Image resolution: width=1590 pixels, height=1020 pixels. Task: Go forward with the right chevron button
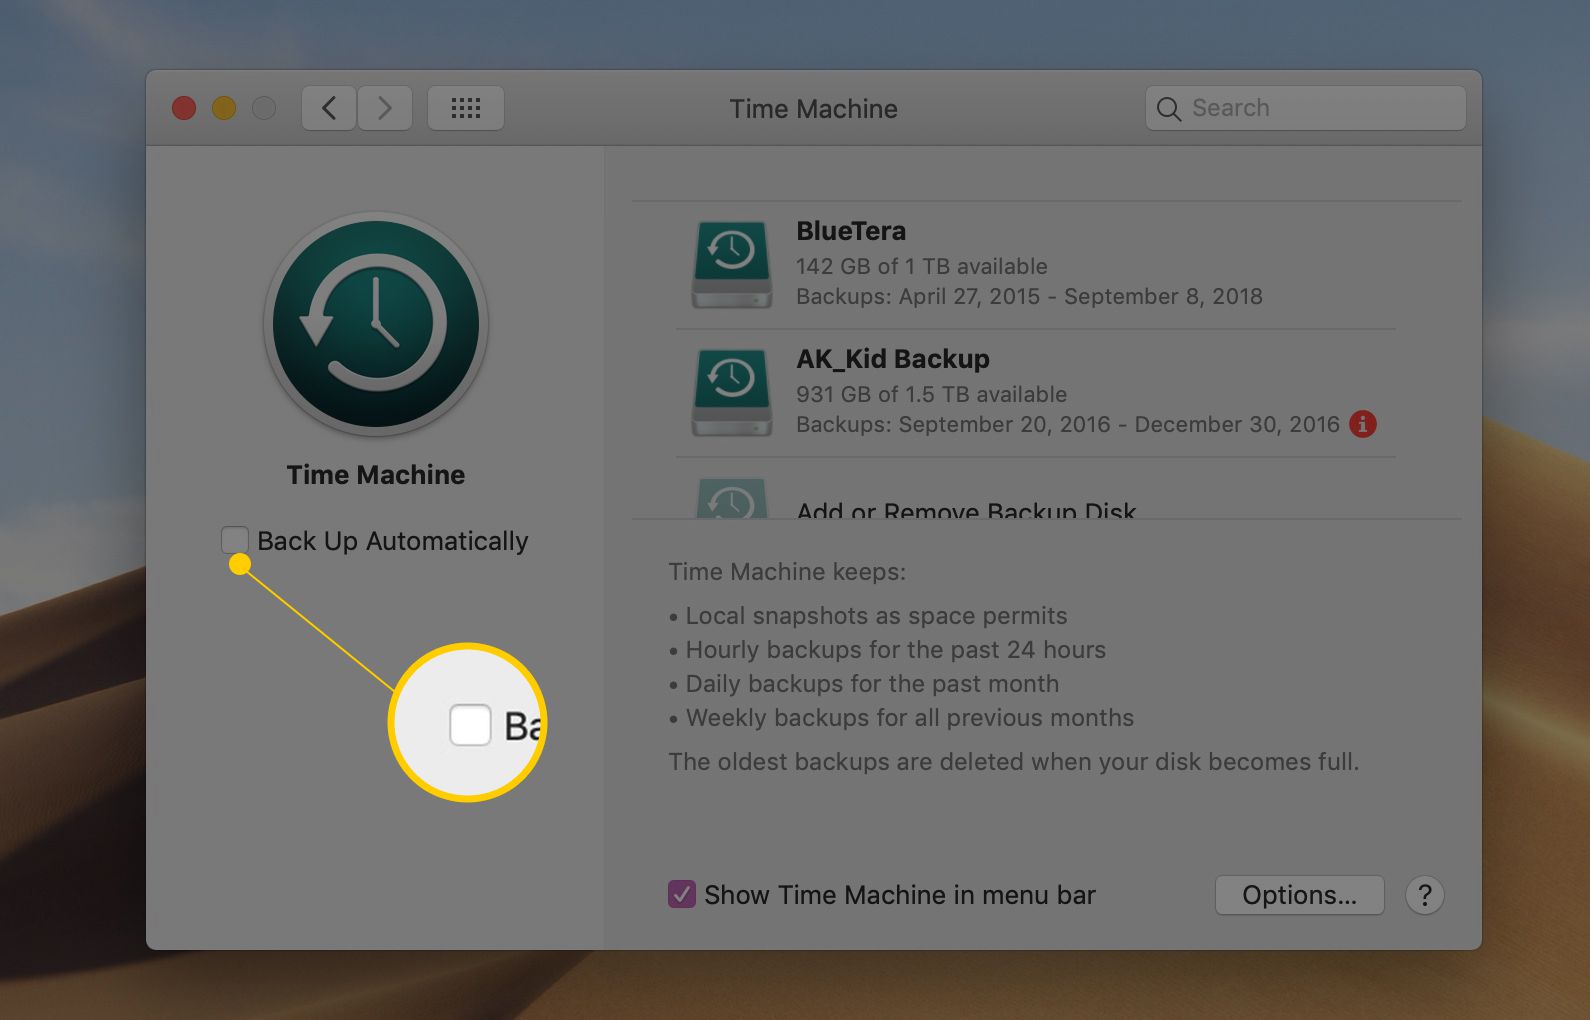[x=385, y=108]
